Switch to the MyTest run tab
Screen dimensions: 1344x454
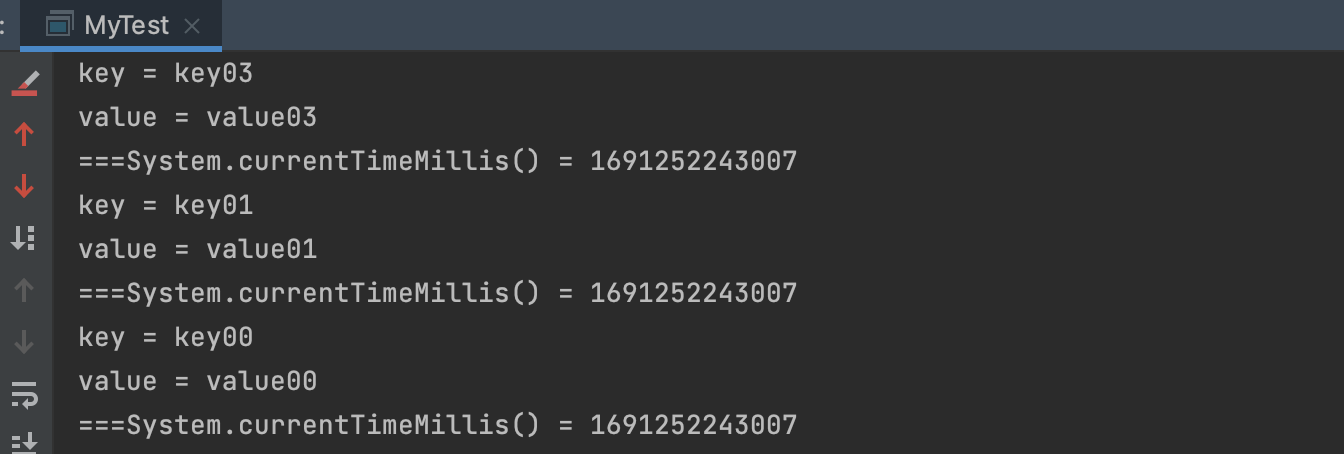click(126, 25)
